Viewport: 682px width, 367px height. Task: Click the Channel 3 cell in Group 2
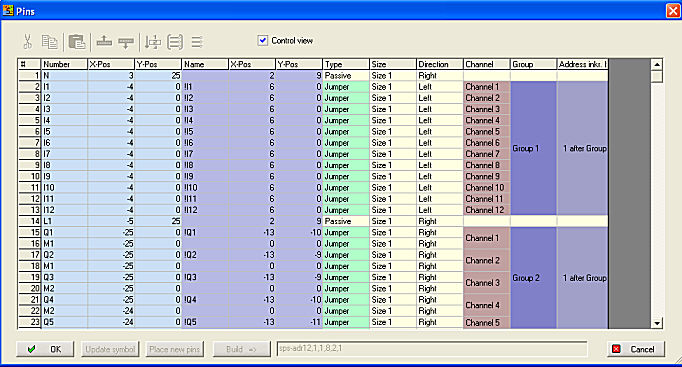487,283
